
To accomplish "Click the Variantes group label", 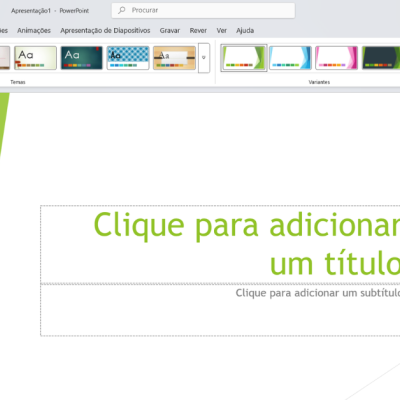I will [x=319, y=82].
